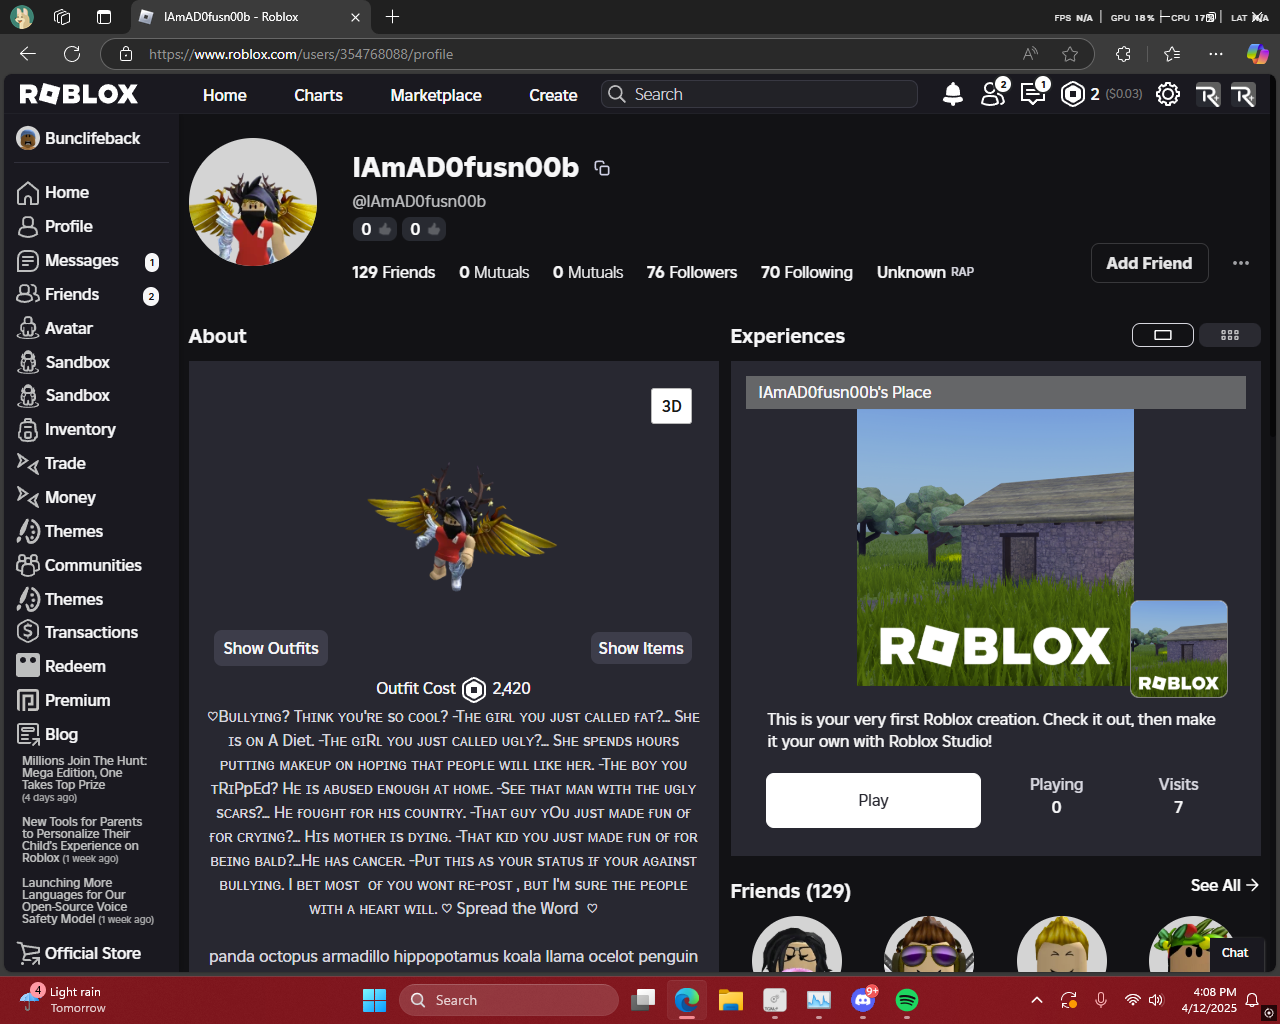Click the profile avatar picture
This screenshot has height=1024, width=1280.
click(253, 202)
